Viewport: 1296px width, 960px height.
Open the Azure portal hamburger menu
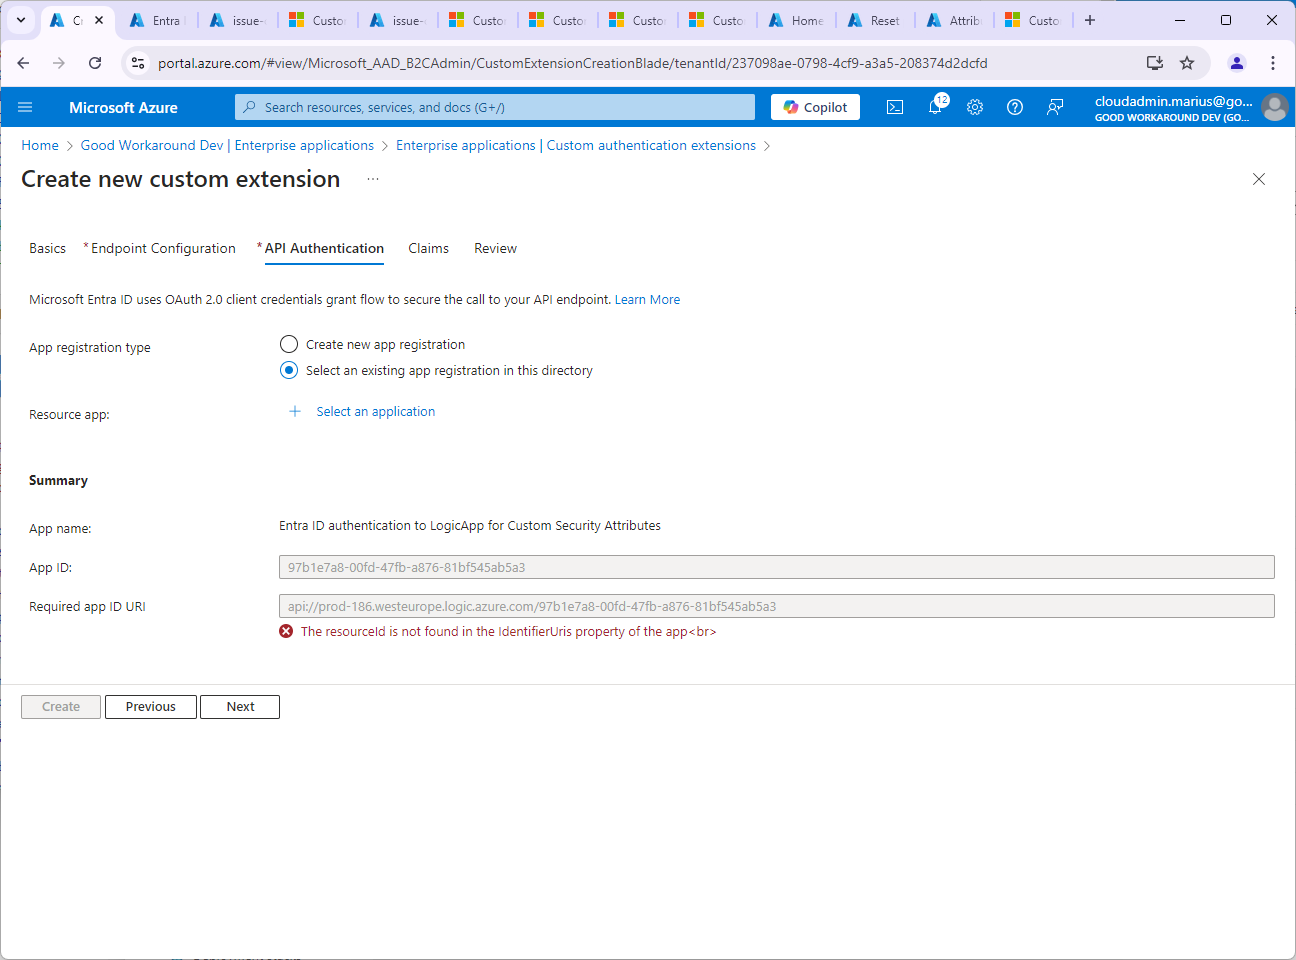25,107
